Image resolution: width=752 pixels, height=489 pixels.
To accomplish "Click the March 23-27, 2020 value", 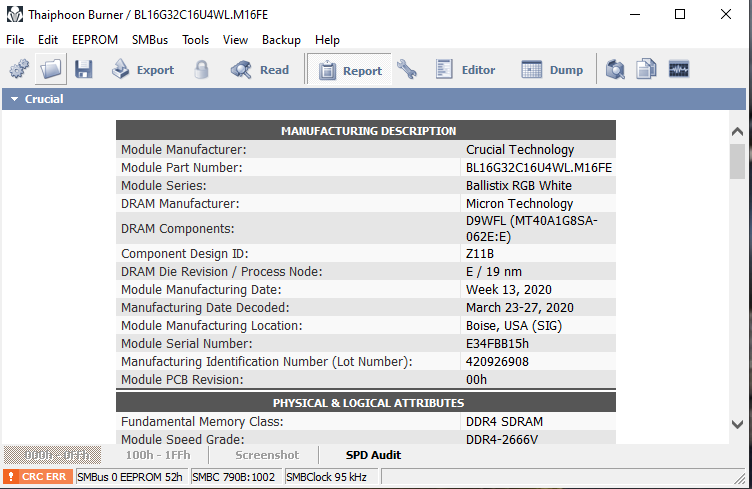I will 519,308.
